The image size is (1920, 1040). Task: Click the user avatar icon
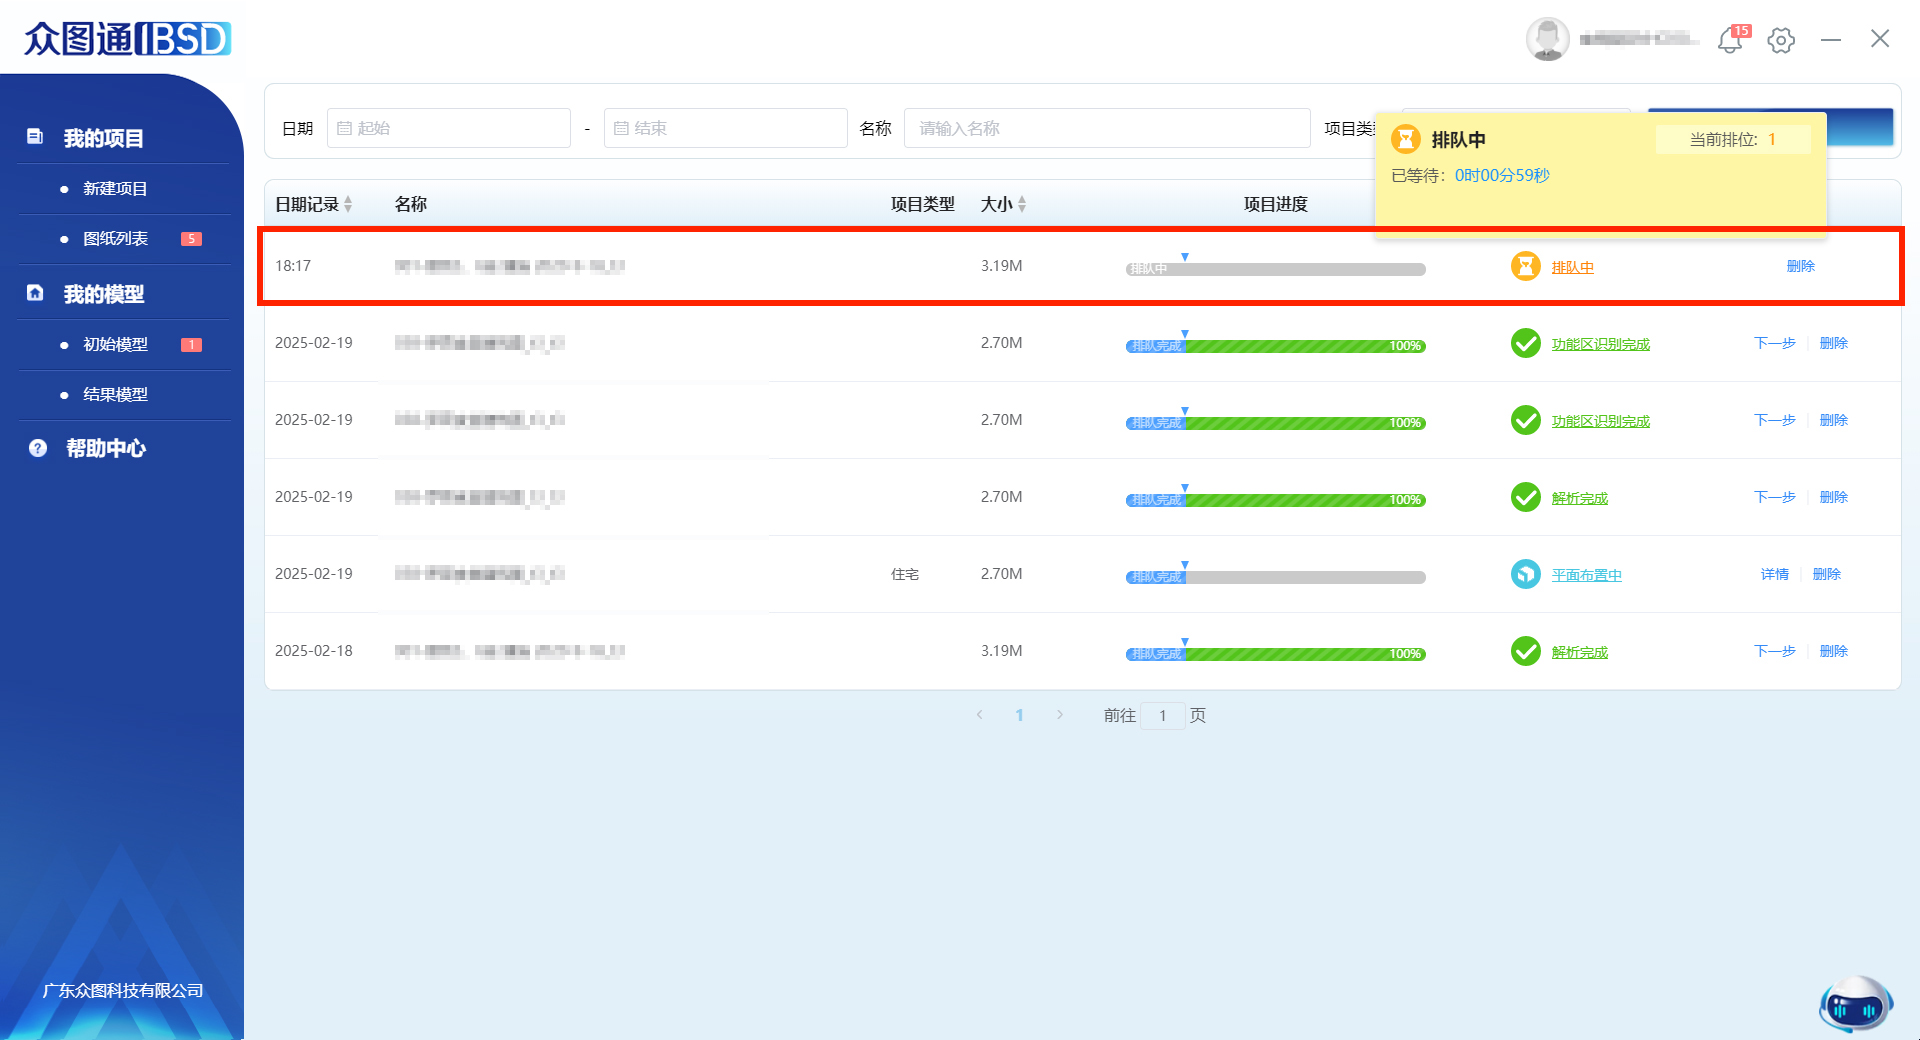coord(1547,40)
